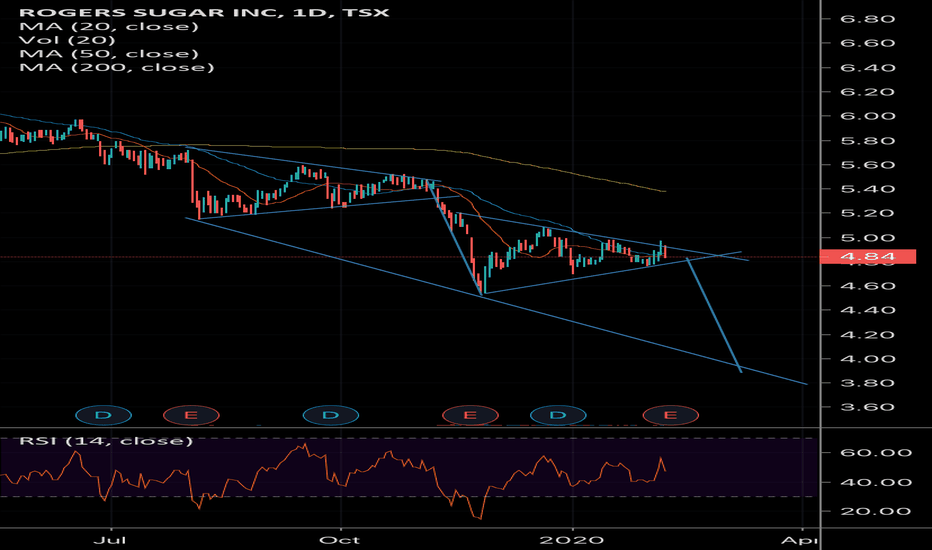
Task: Select the MA (20, close) indicator label
Action: coord(109,26)
